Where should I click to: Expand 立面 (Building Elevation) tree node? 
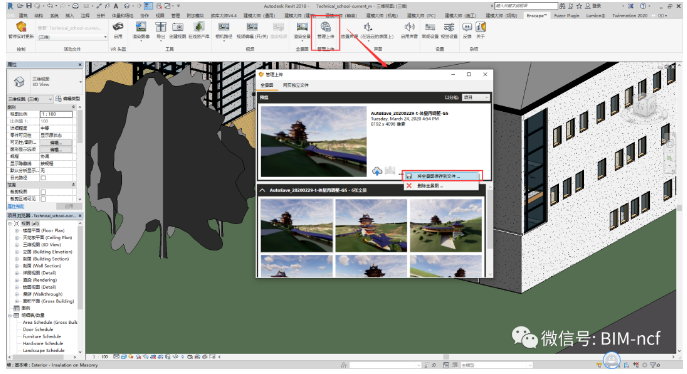pos(17,252)
